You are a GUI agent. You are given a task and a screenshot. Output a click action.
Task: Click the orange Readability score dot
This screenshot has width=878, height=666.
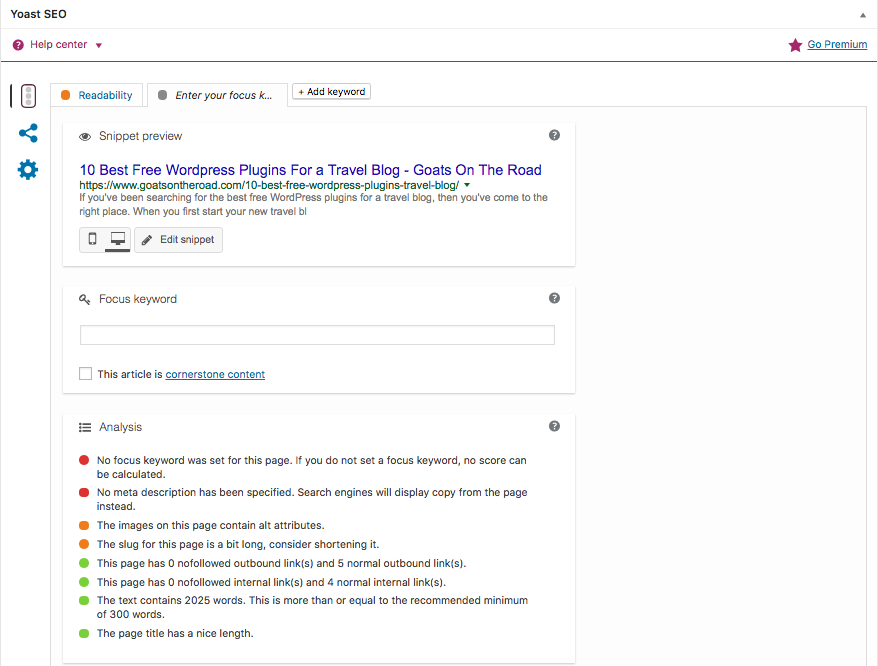(66, 95)
